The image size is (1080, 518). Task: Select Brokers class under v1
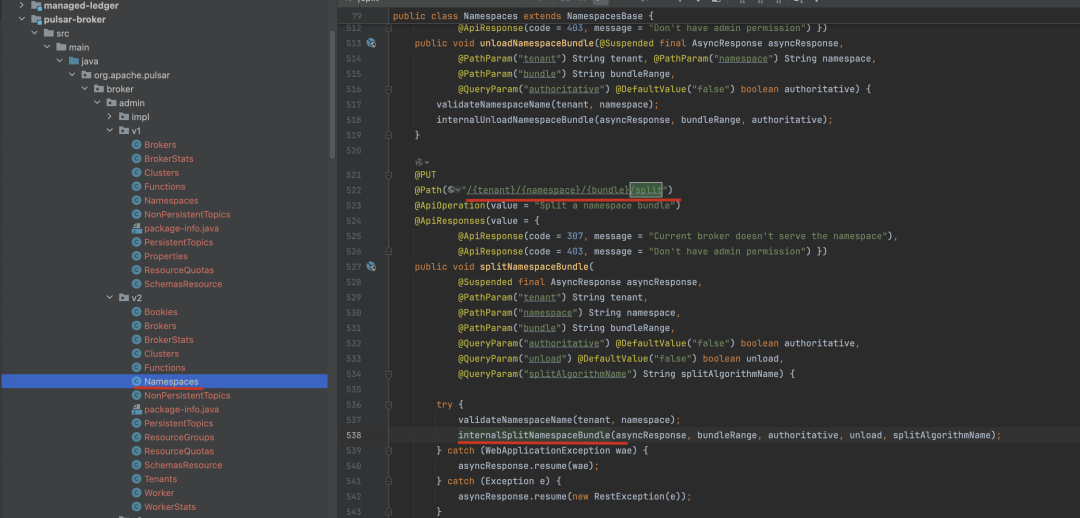[160, 145]
